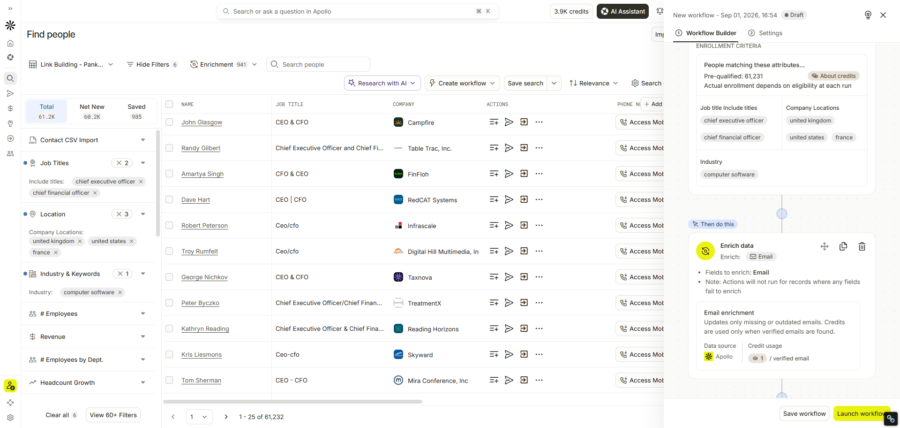Check the Dave Hart row

[x=169, y=200]
